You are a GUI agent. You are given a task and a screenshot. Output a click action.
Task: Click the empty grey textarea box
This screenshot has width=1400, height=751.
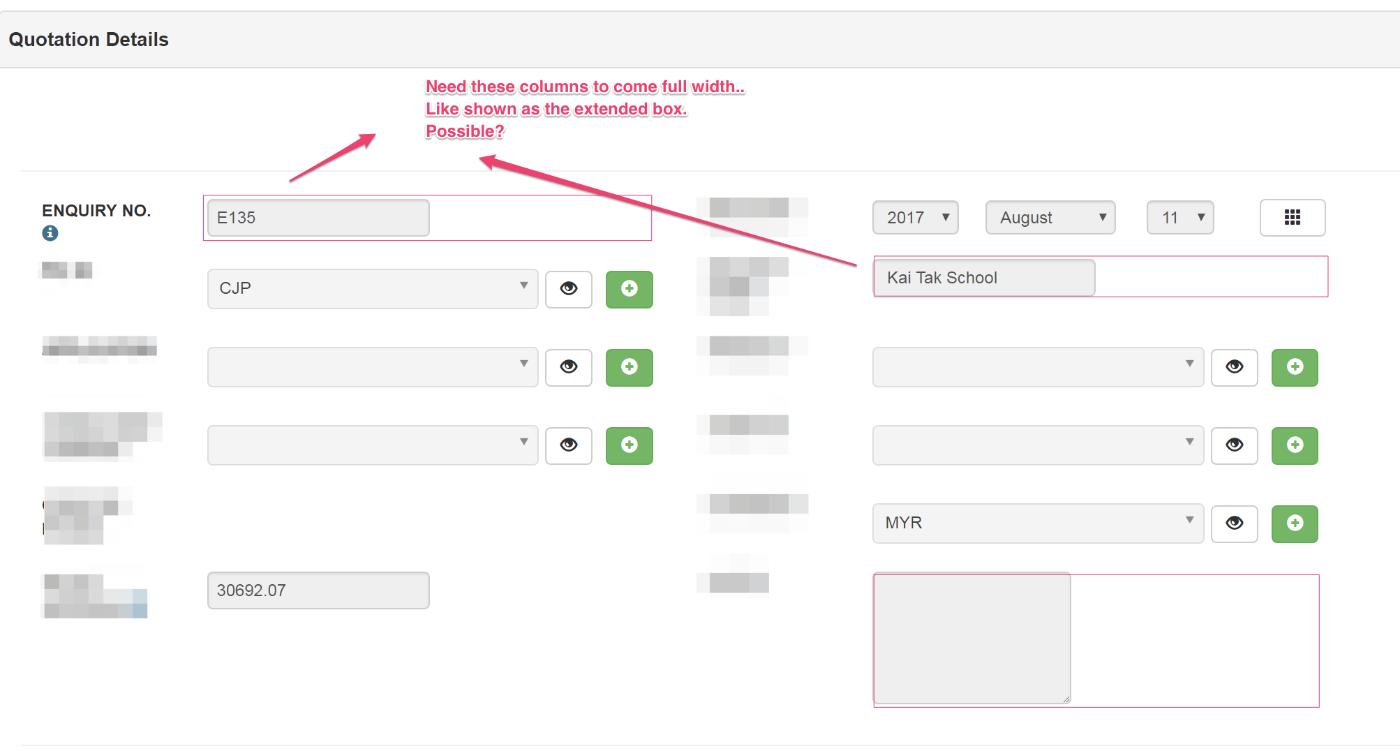pyautogui.click(x=972, y=638)
